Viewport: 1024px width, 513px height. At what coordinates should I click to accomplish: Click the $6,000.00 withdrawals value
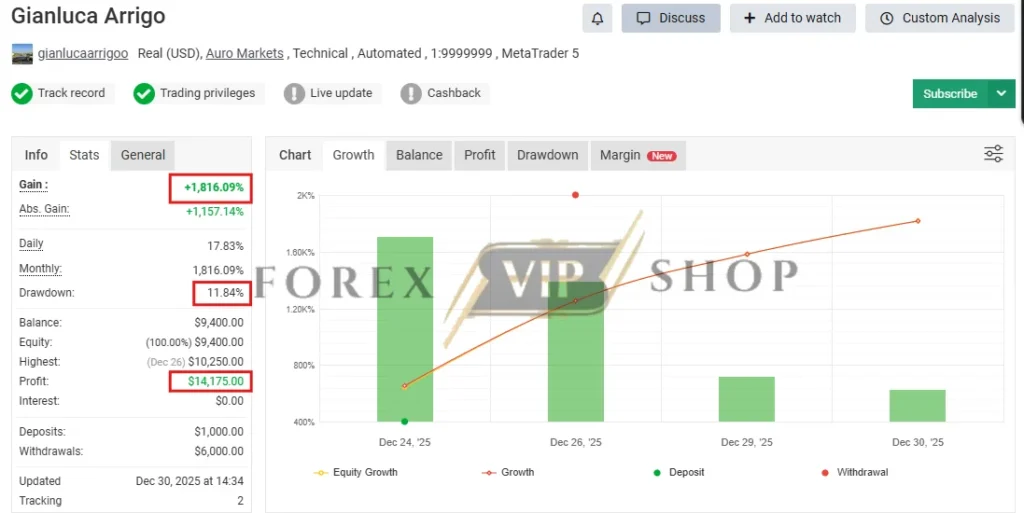click(x=219, y=452)
